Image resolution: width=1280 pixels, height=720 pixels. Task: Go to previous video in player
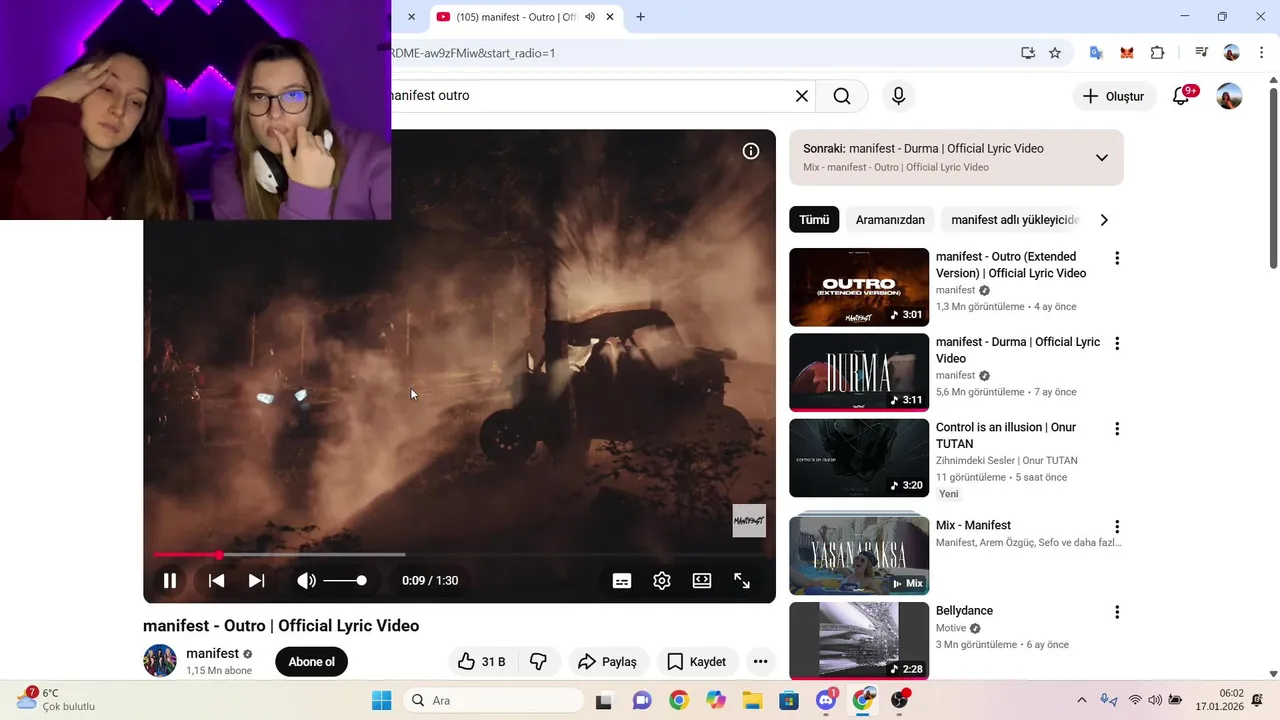pyautogui.click(x=216, y=580)
